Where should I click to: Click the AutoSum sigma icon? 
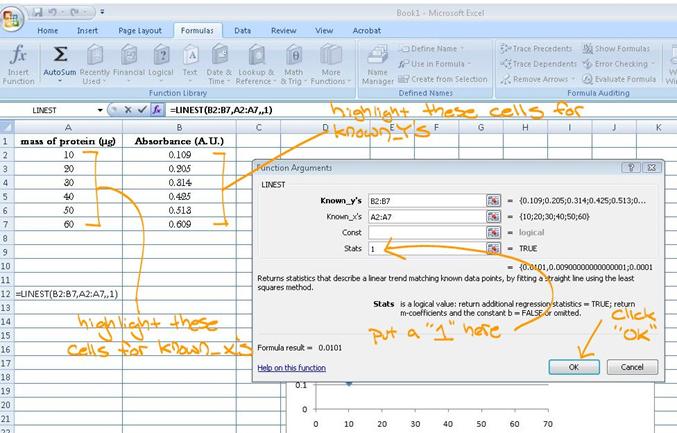60,55
